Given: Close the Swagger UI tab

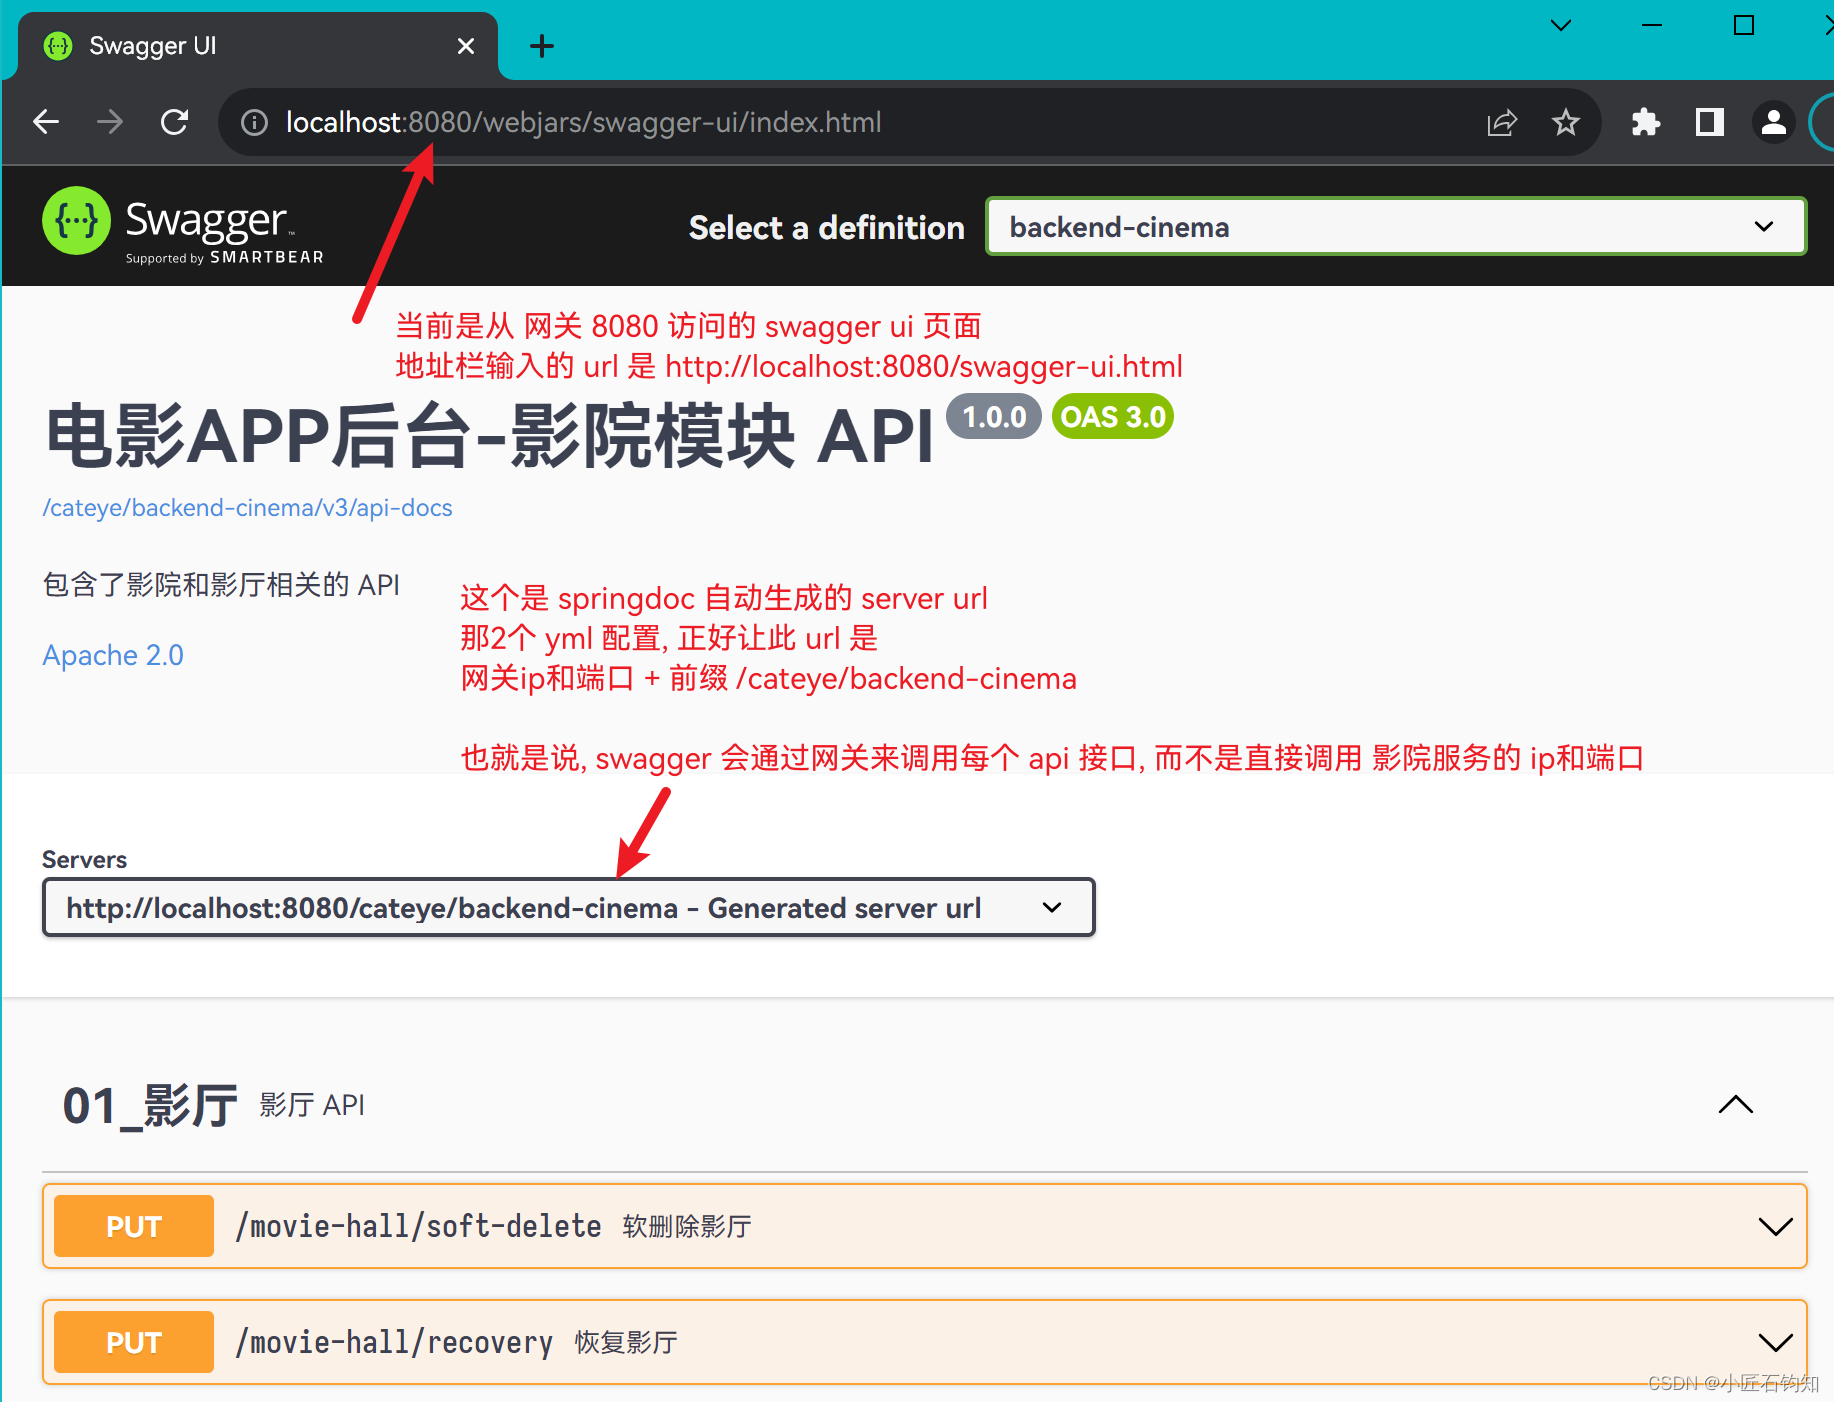Looking at the screenshot, I should click(466, 46).
